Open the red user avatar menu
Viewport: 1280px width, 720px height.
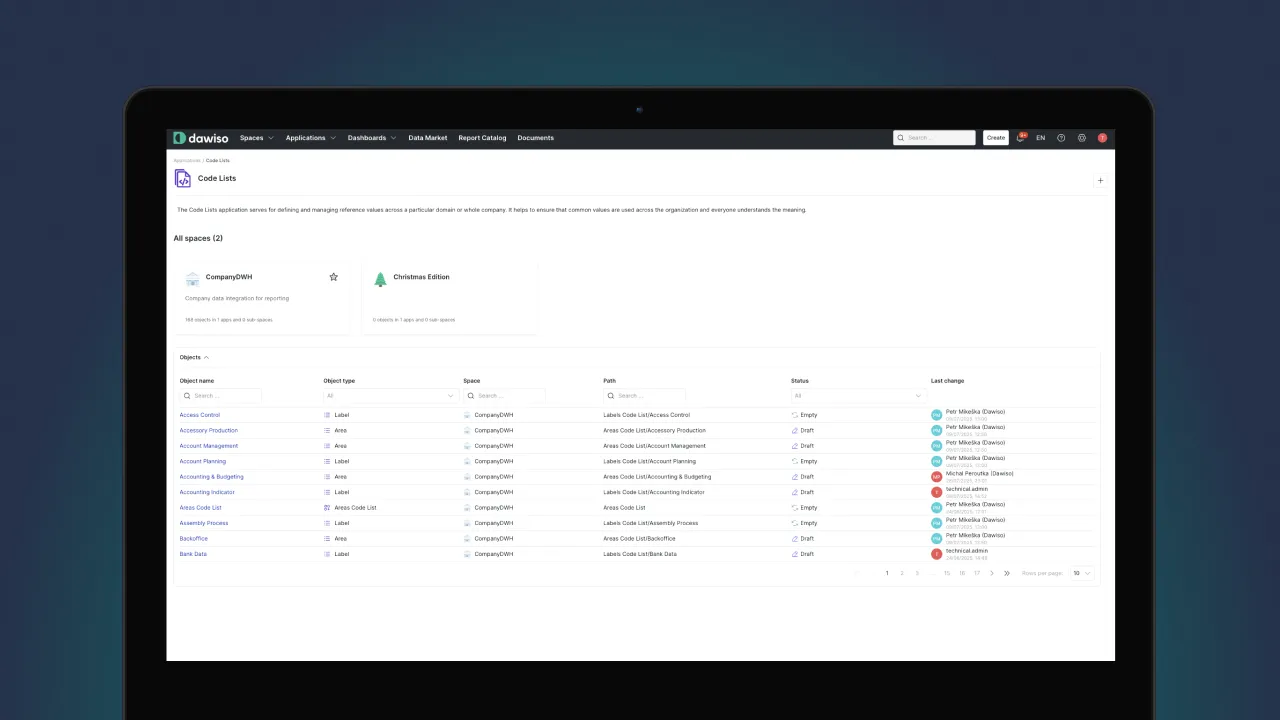1103,138
